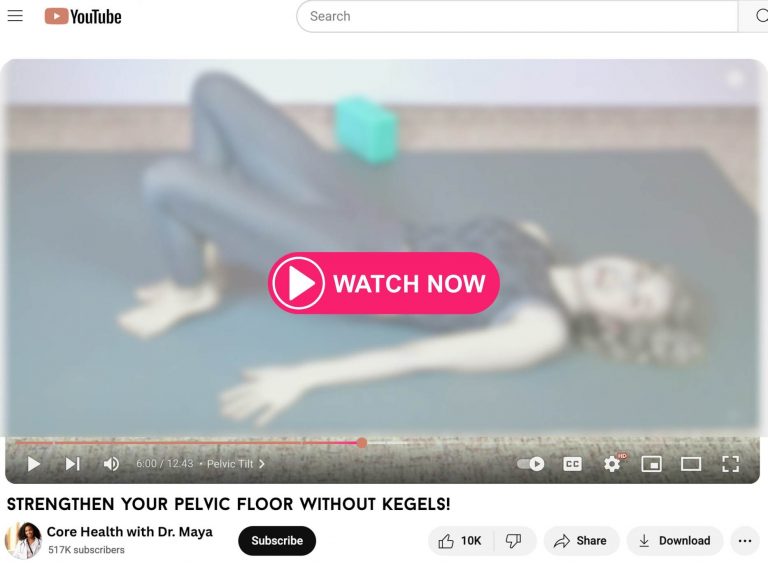Like the video with 10K likes

pyautogui.click(x=460, y=541)
